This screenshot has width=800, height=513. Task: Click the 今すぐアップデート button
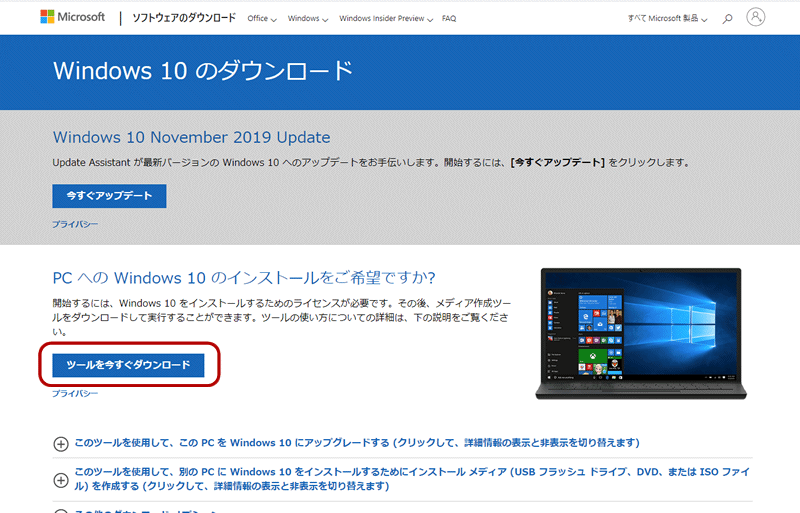109,196
